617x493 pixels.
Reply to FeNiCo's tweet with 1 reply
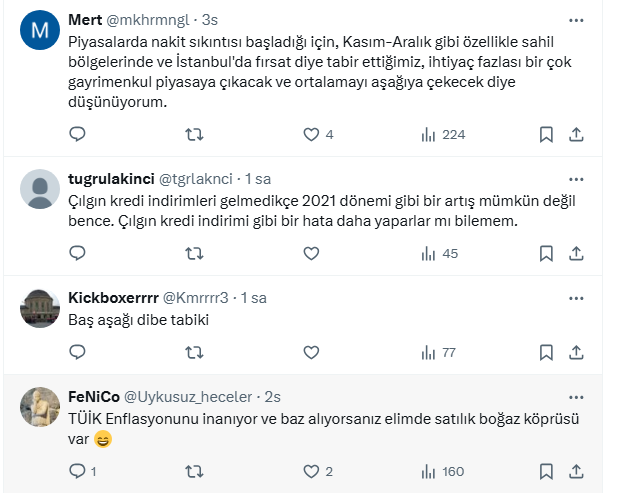tap(77, 471)
